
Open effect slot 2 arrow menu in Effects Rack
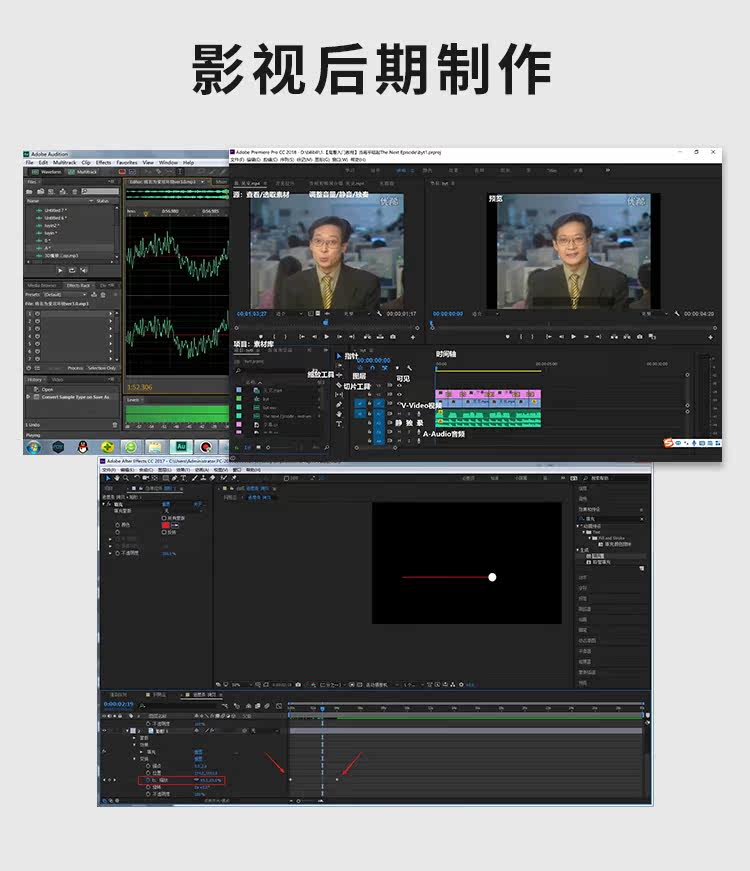point(110,321)
